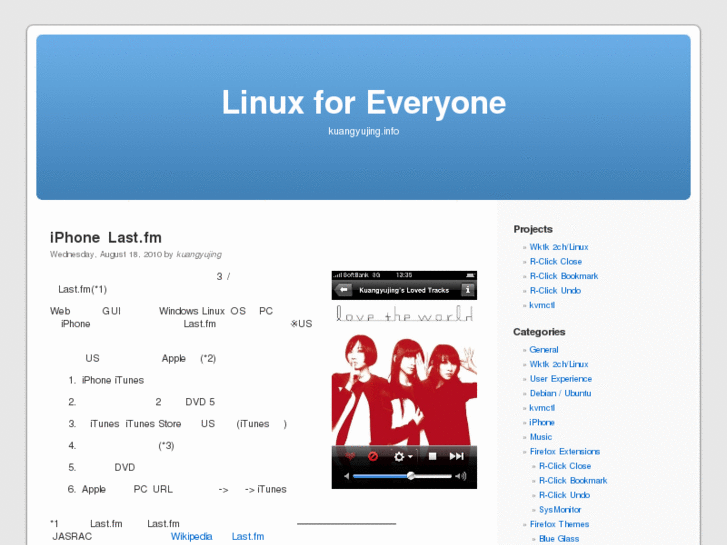
Task: Click the volume slider in player
Action: tap(402, 476)
